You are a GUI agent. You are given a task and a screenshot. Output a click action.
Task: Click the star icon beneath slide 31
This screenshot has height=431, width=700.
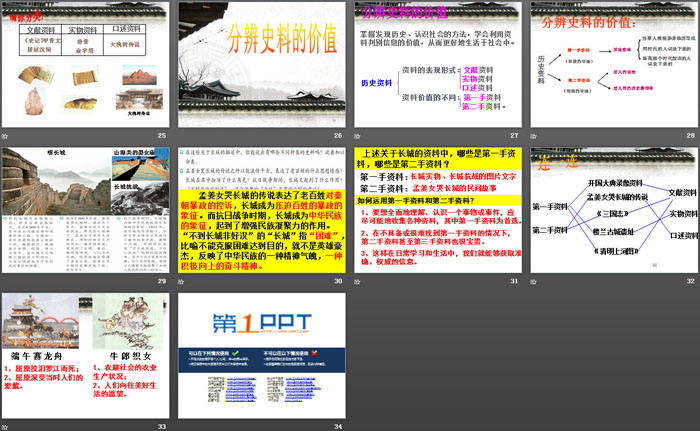point(358,282)
